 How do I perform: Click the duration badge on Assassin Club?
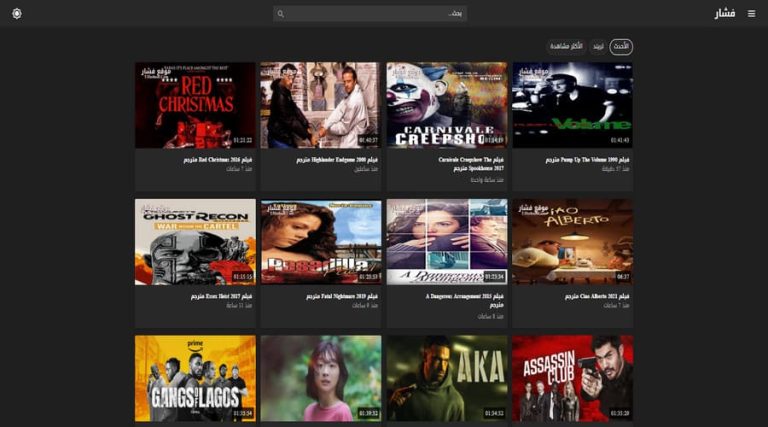click(620, 413)
